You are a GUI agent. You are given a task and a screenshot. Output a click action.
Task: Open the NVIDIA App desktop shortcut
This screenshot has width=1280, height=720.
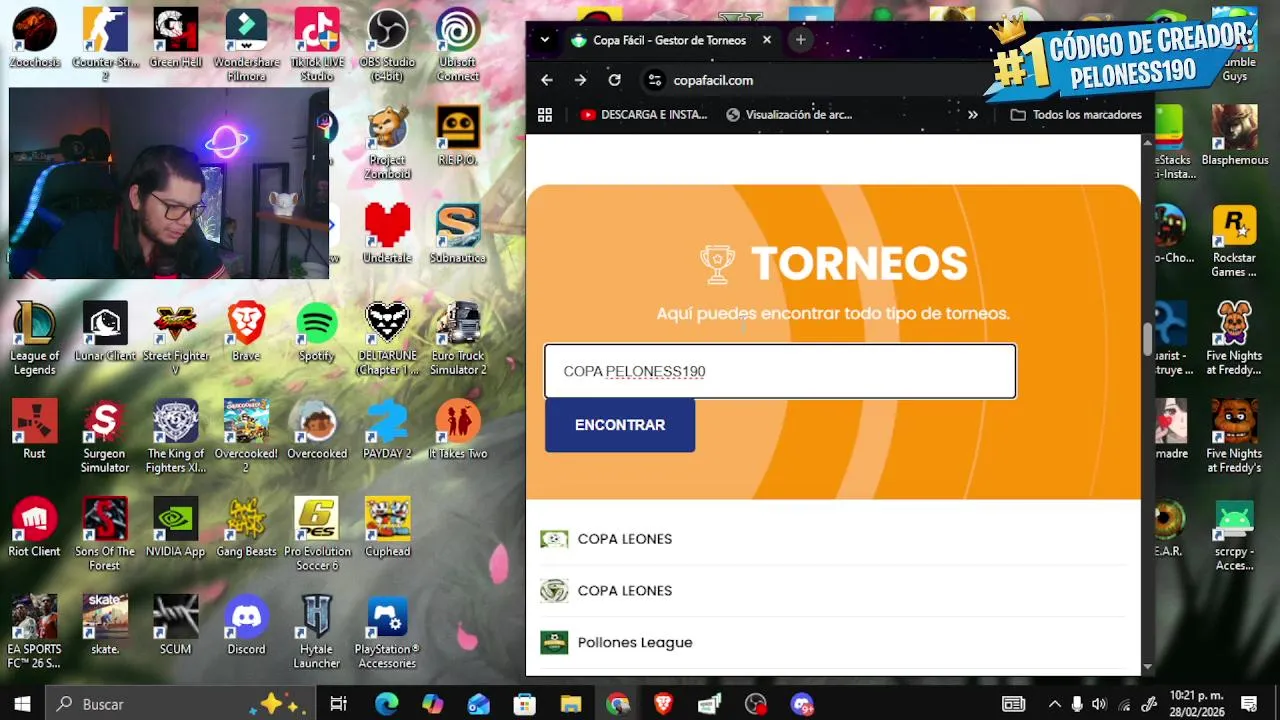tap(175, 527)
